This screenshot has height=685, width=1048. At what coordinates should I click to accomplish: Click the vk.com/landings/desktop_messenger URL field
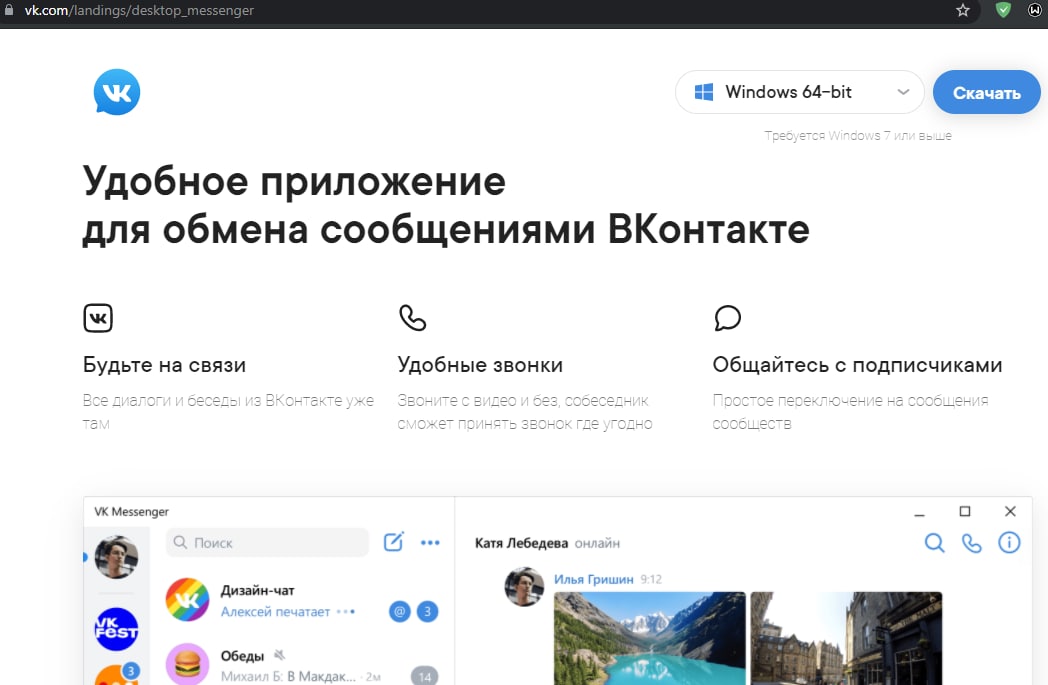(139, 11)
